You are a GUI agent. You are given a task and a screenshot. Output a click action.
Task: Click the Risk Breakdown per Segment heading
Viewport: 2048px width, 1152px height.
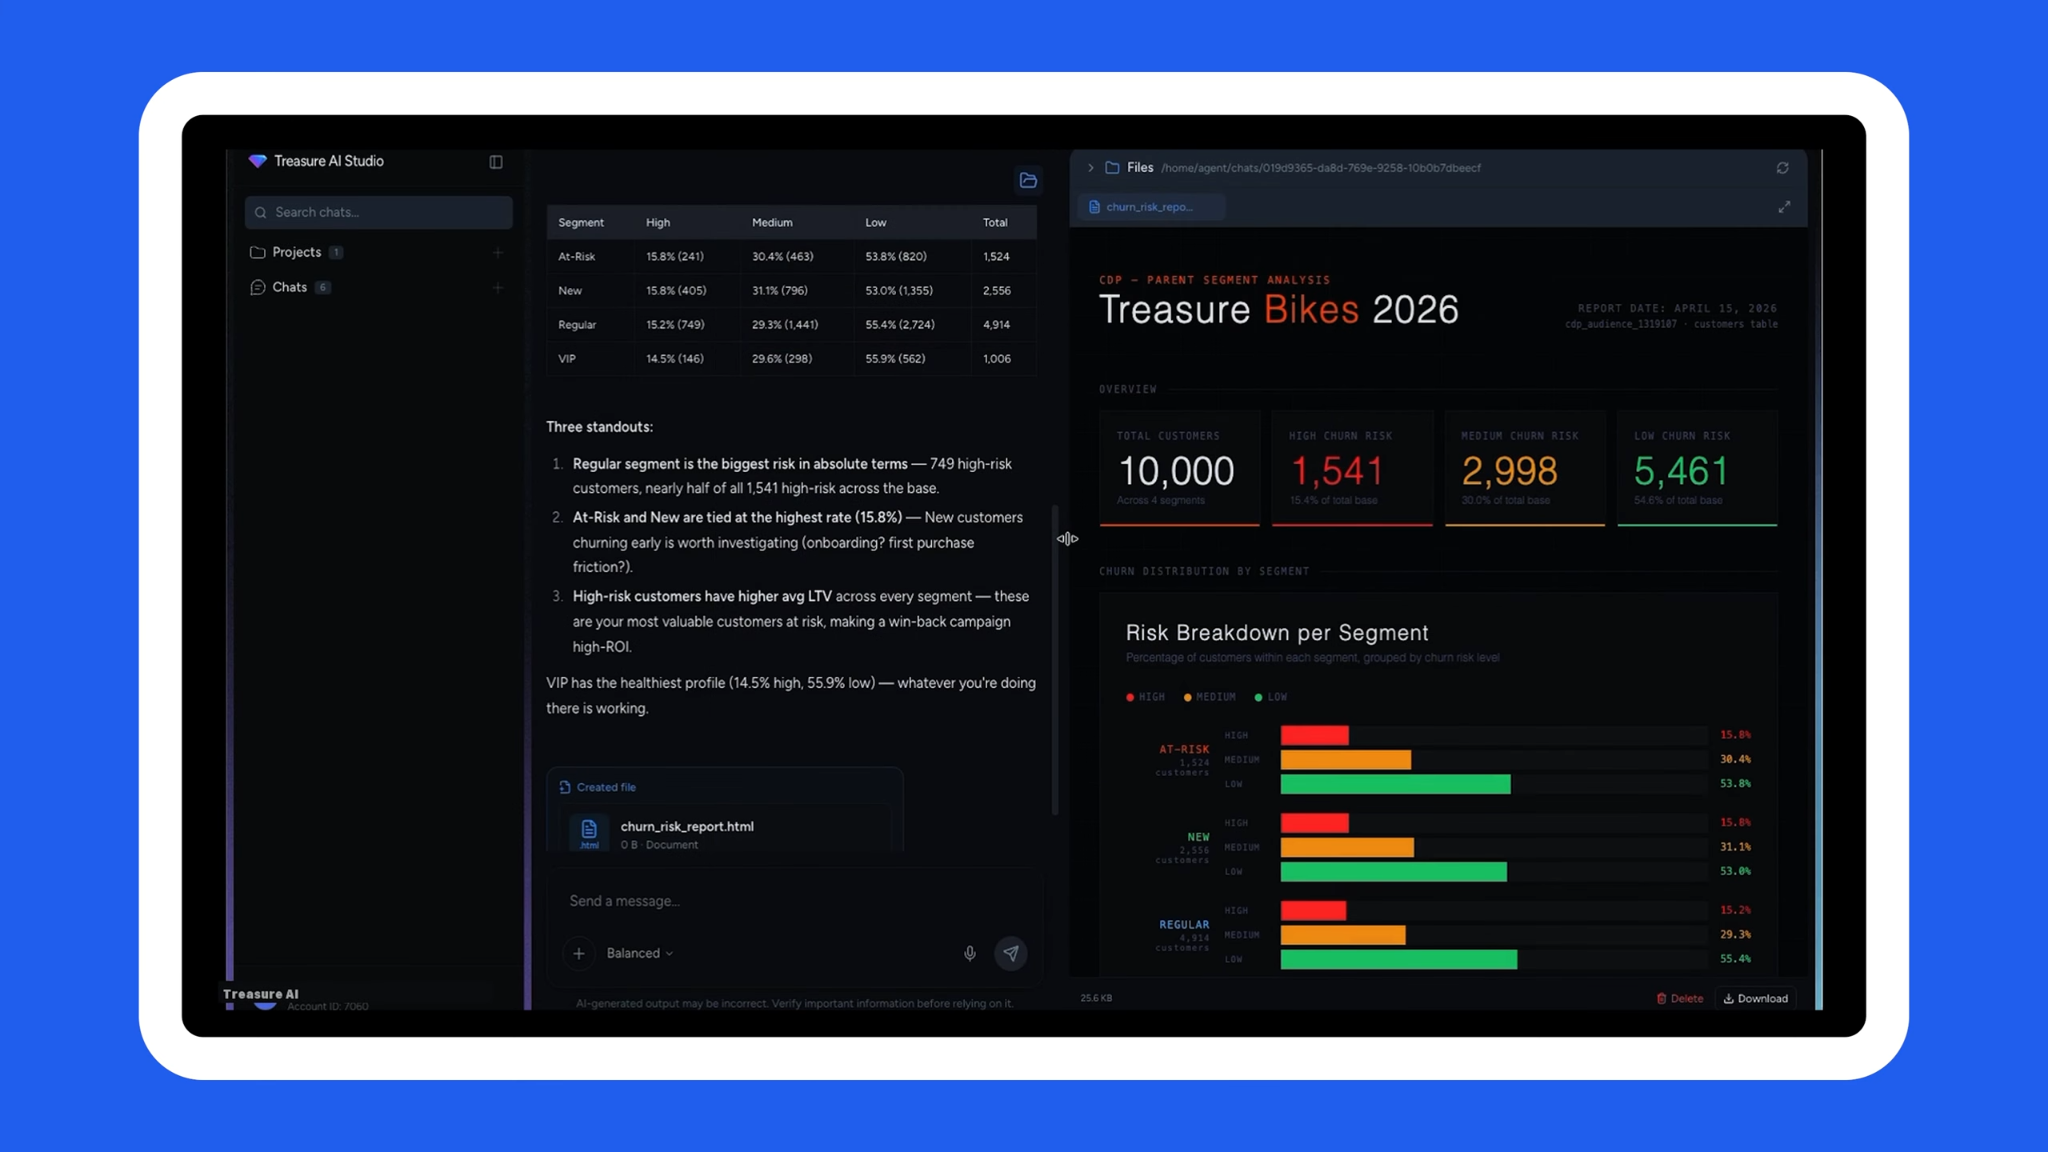(x=1277, y=633)
